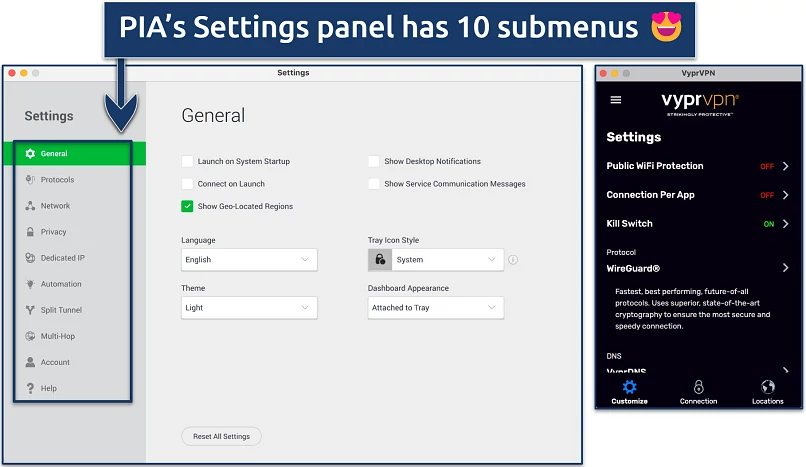Screen dimensions: 806x467
Task: Open the Privacy submenu
Action: [73, 232]
